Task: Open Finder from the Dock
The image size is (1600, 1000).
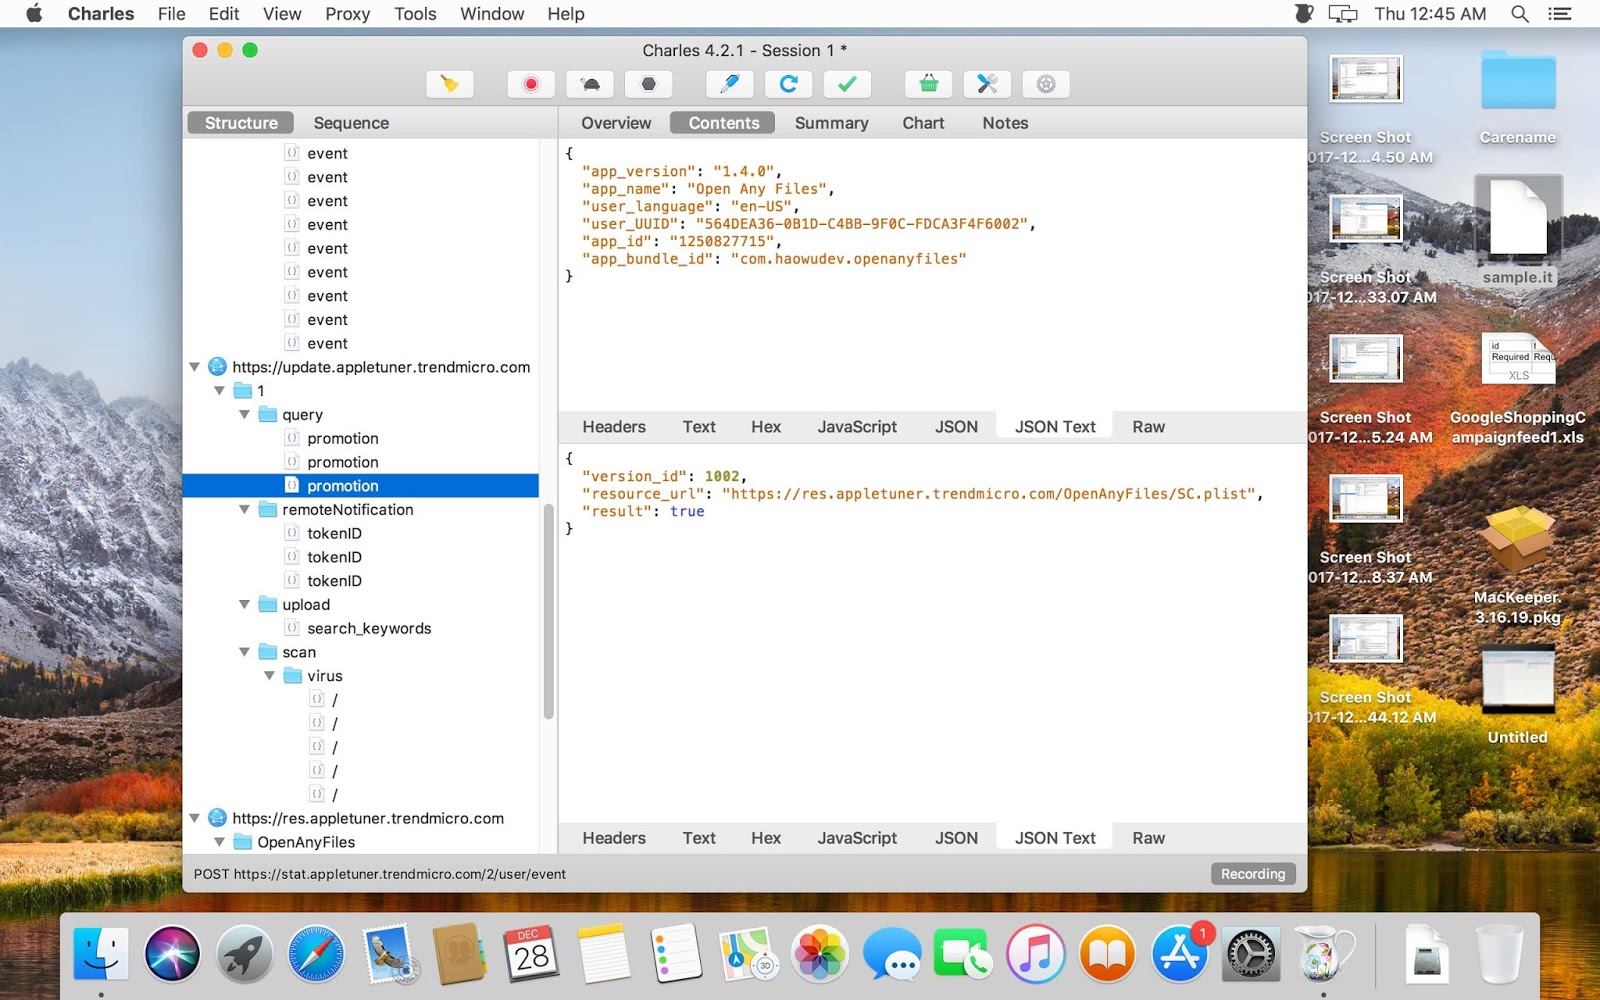Action: pyautogui.click(x=101, y=954)
